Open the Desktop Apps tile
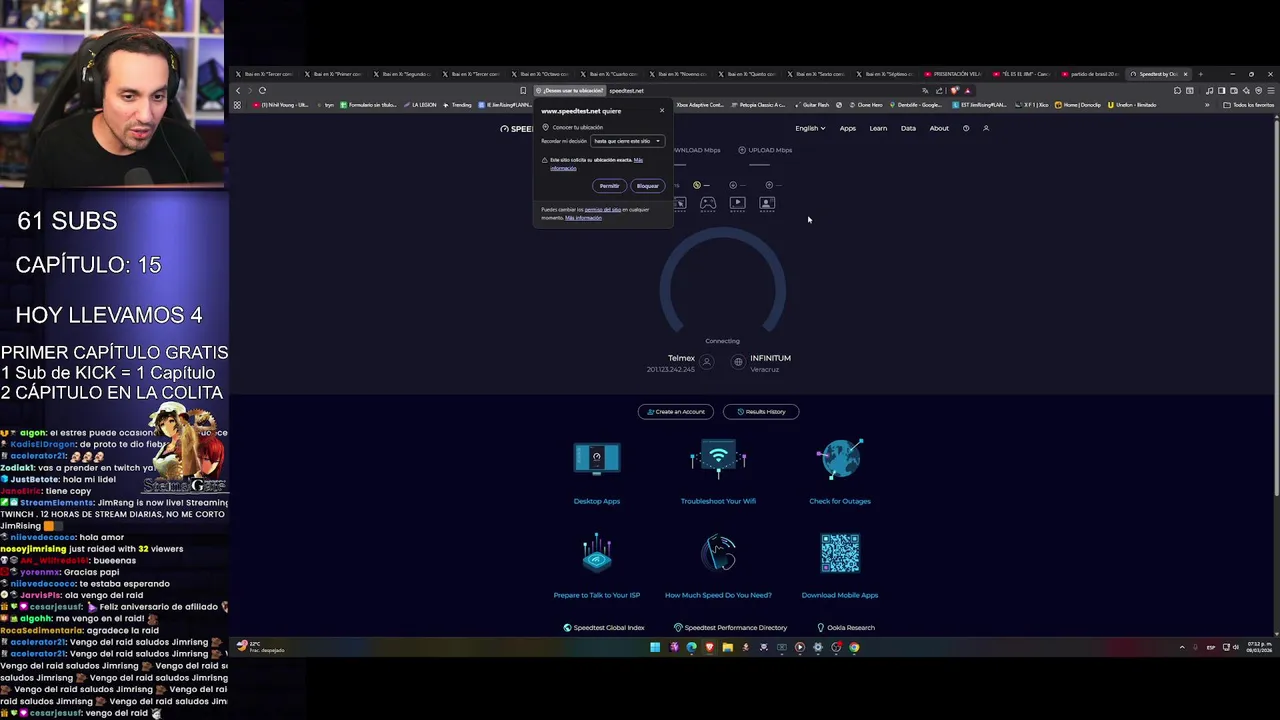Viewport: 1280px width, 720px height. (x=597, y=473)
